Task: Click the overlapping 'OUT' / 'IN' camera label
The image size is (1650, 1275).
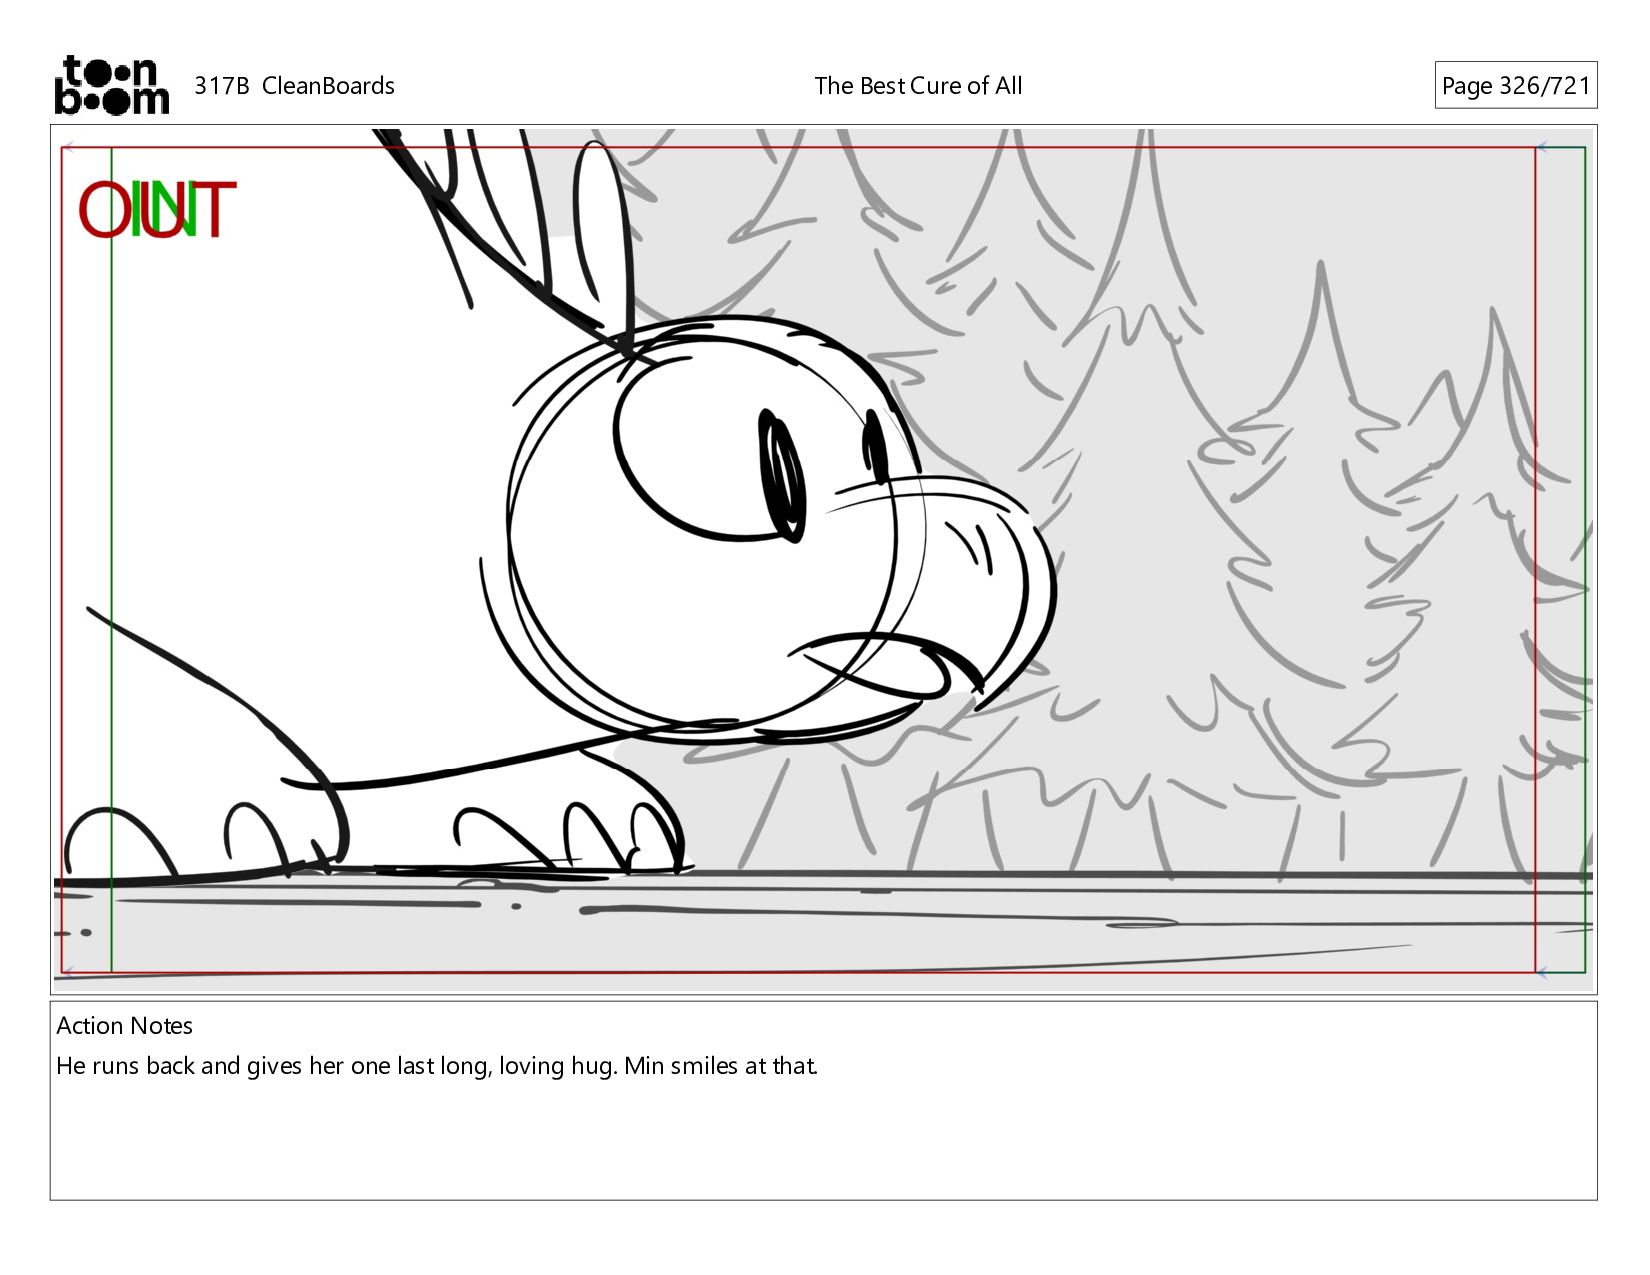Action: point(157,210)
